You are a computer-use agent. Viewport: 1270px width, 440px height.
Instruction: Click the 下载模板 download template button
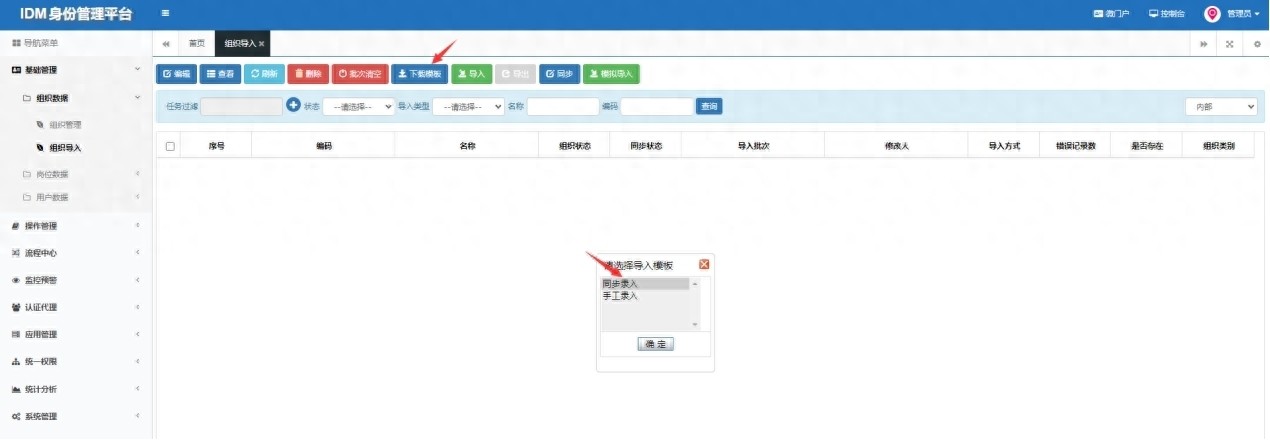[x=419, y=74]
